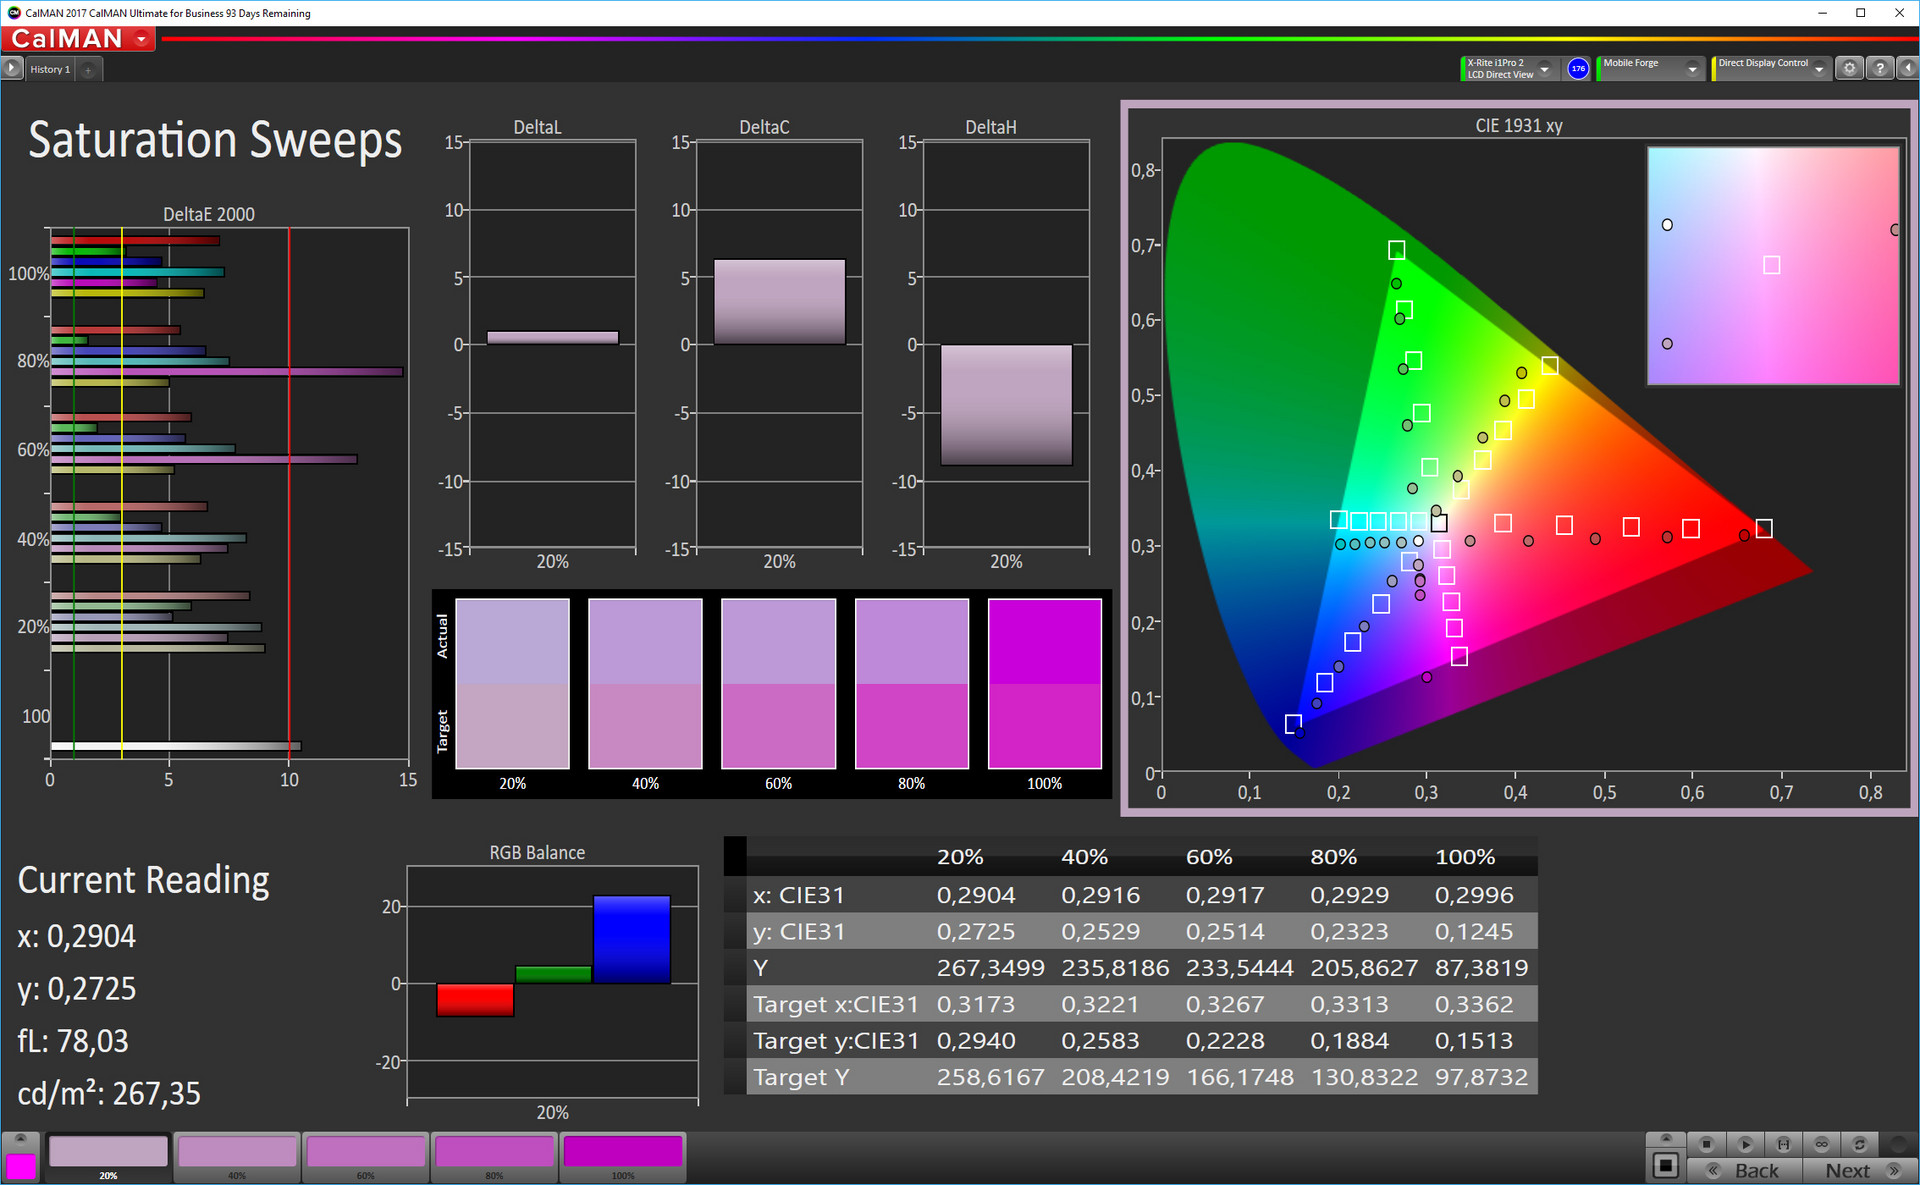Screen dimensions: 1920x1185
Task: Click the play arrow beside History tab
Action: coord(12,69)
